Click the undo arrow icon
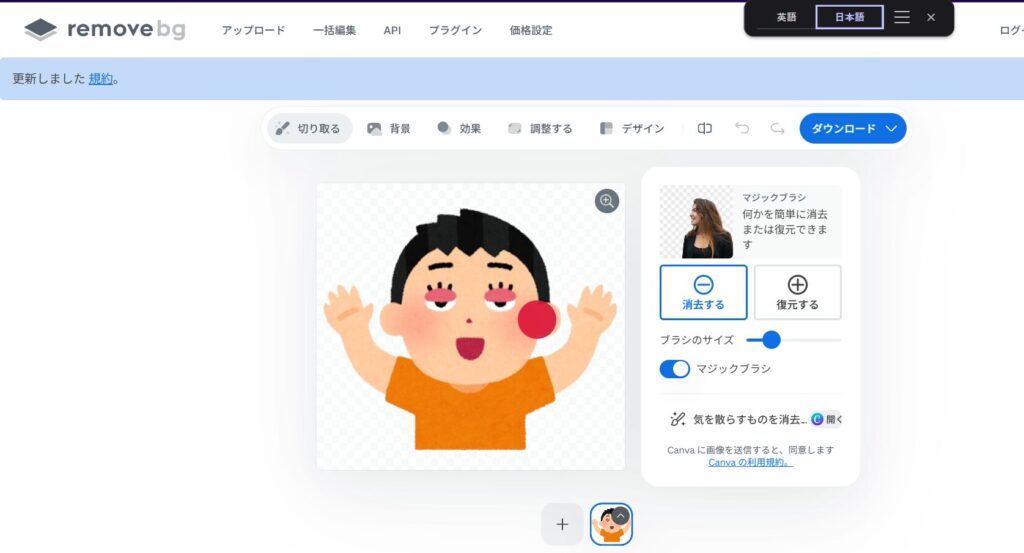Image resolution: width=1024 pixels, height=553 pixels. pyautogui.click(x=742, y=128)
